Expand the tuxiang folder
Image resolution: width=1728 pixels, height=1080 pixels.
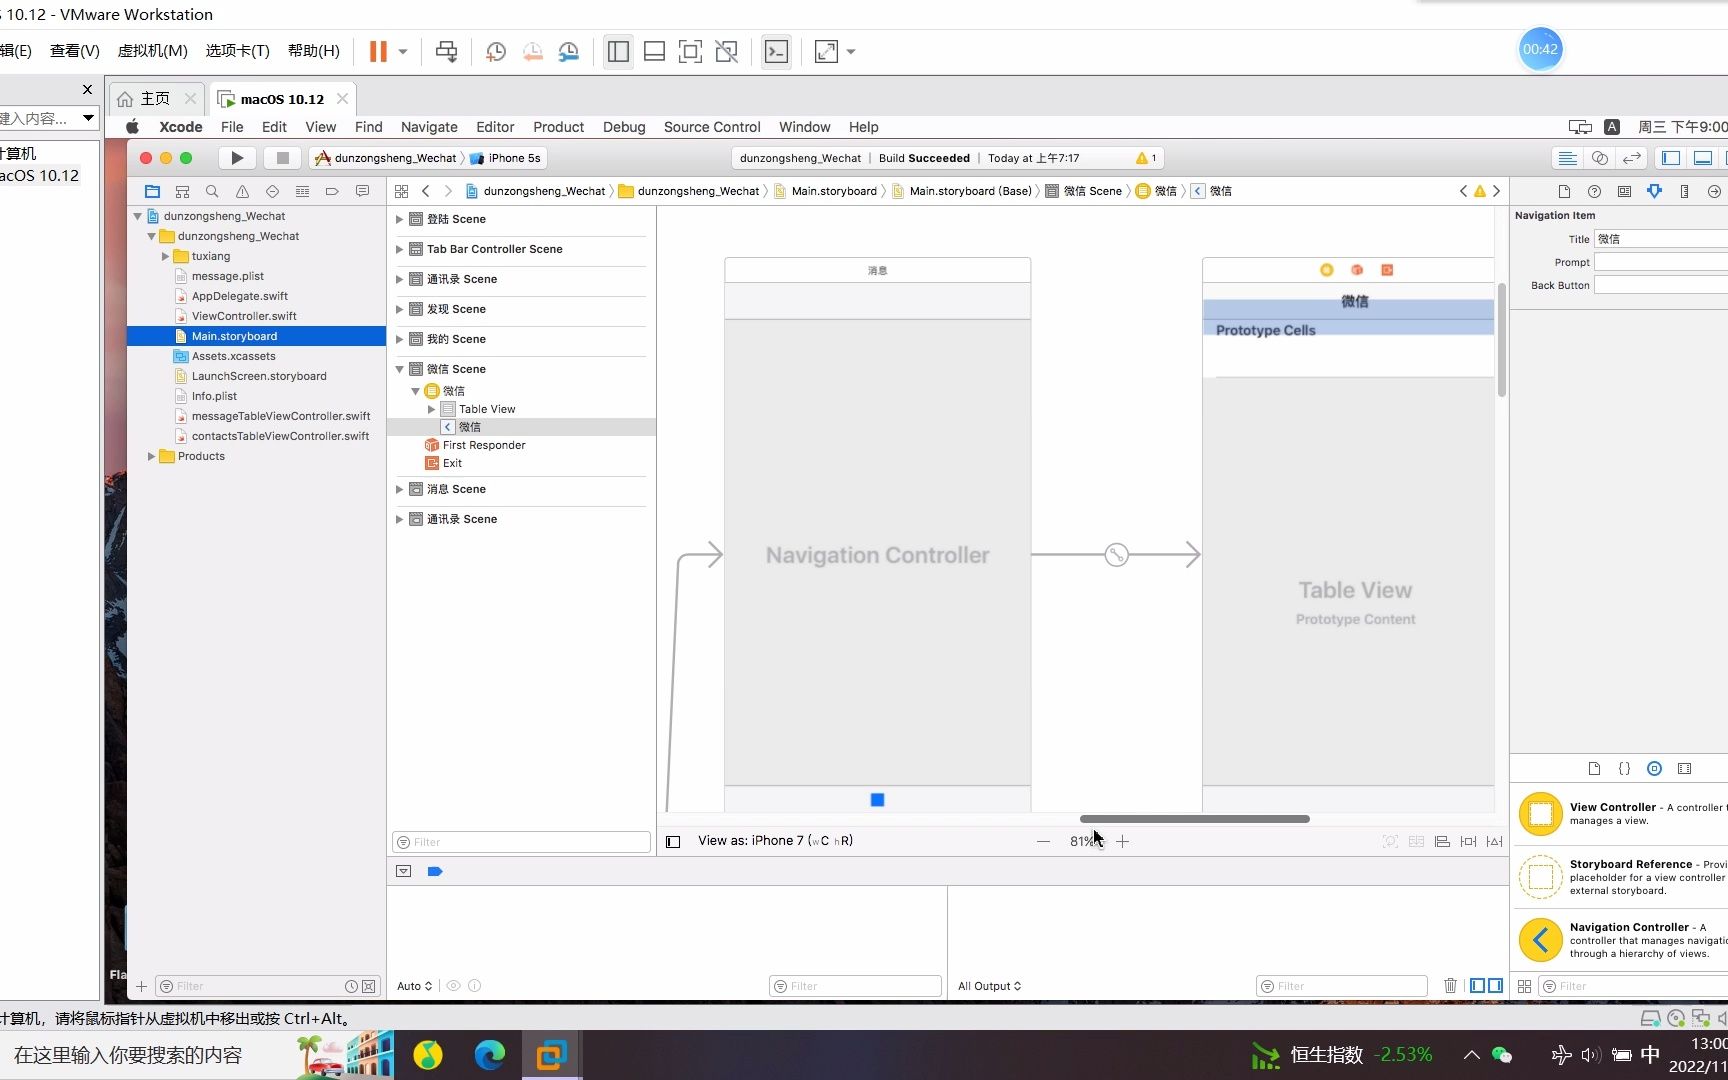click(x=165, y=256)
